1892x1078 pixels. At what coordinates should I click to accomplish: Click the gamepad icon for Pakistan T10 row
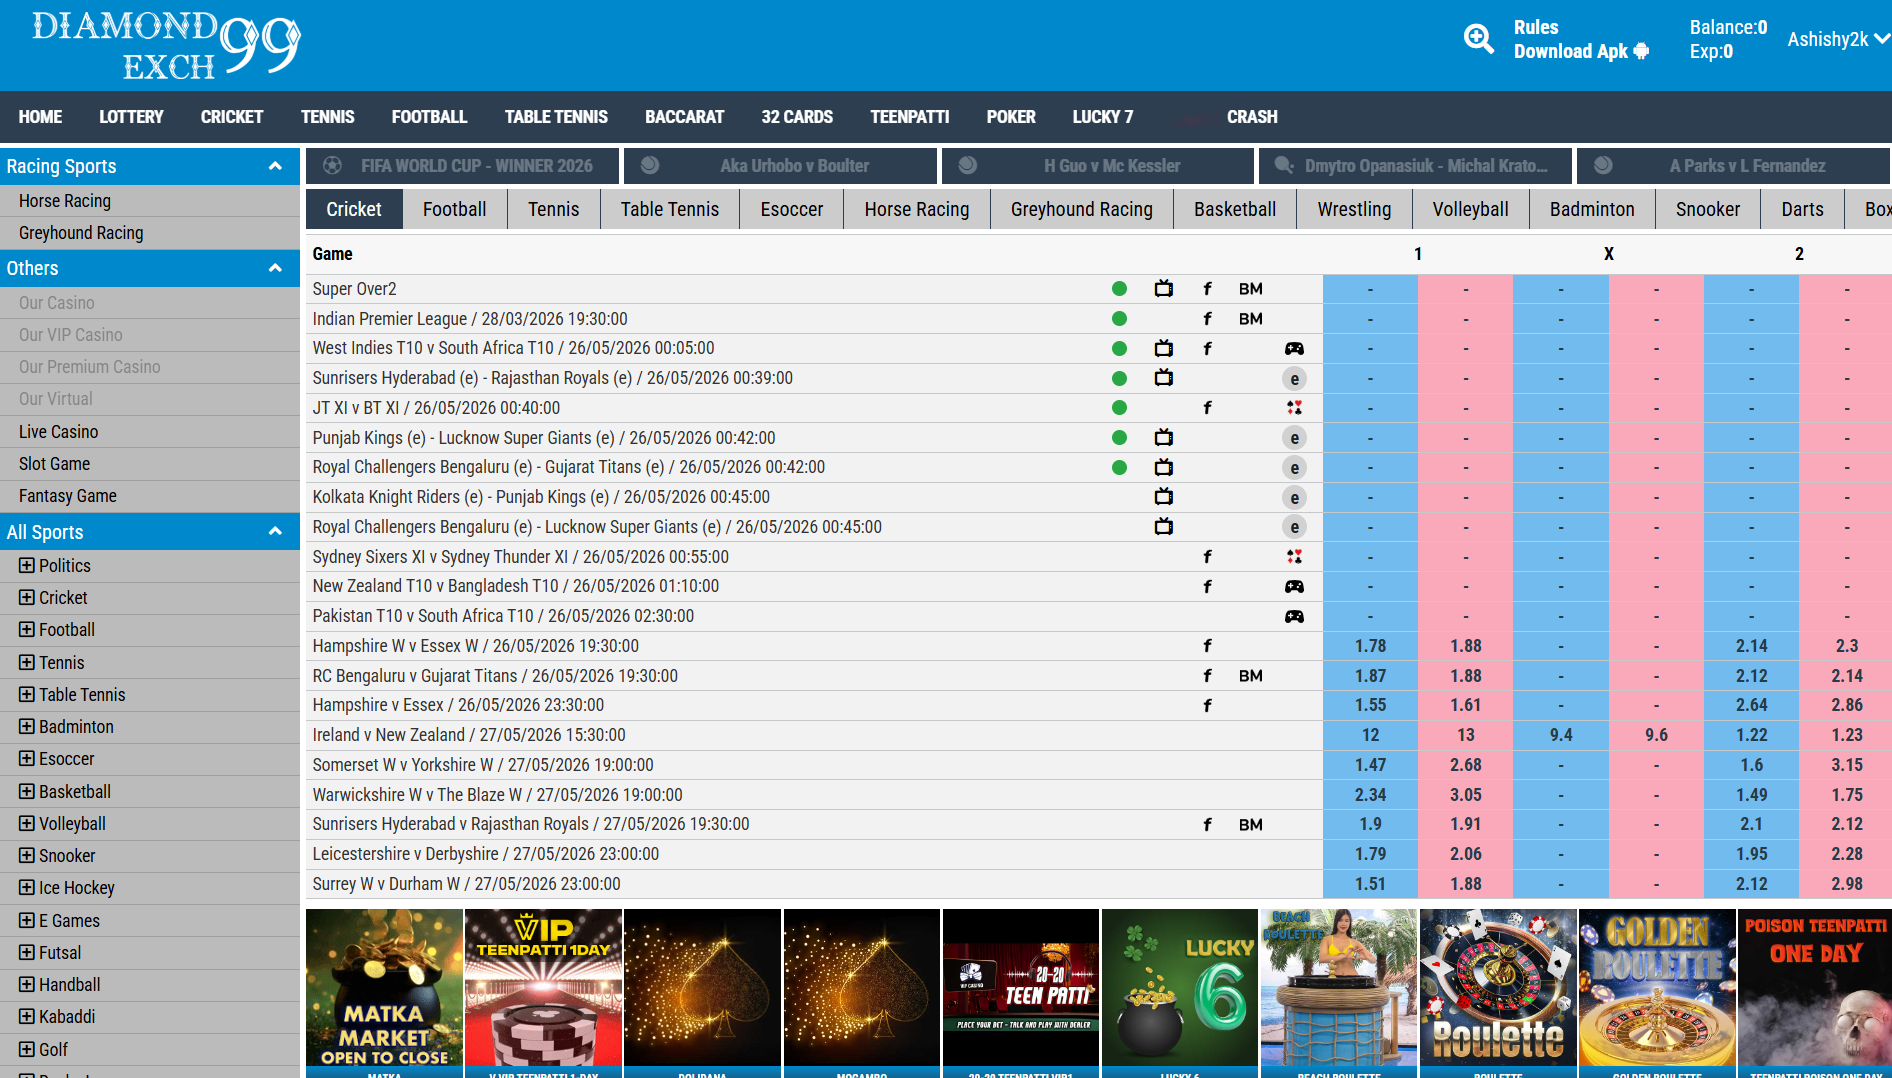[1294, 616]
